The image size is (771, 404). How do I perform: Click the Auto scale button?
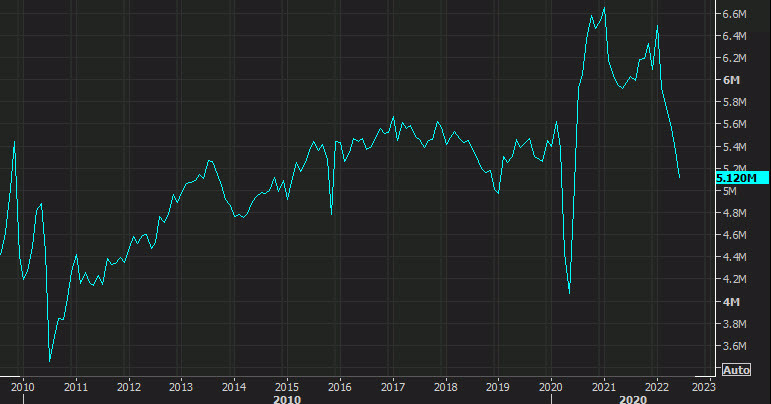click(x=735, y=369)
